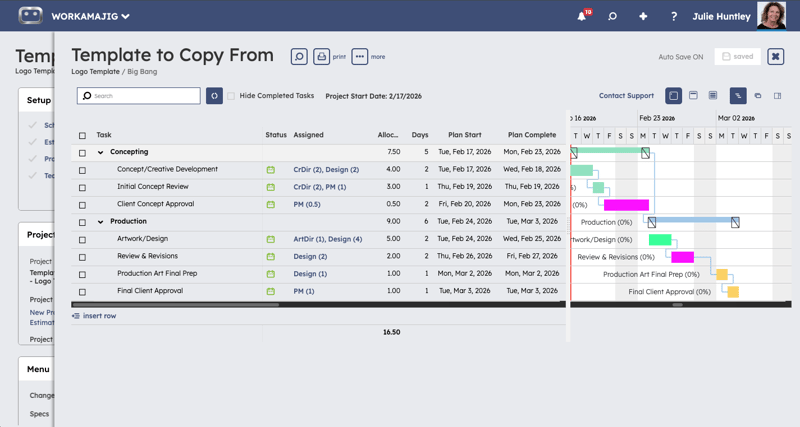Screen dimensions: 800x427
Task: Tick the select-all checkbox in Task header
Action: 82,135
